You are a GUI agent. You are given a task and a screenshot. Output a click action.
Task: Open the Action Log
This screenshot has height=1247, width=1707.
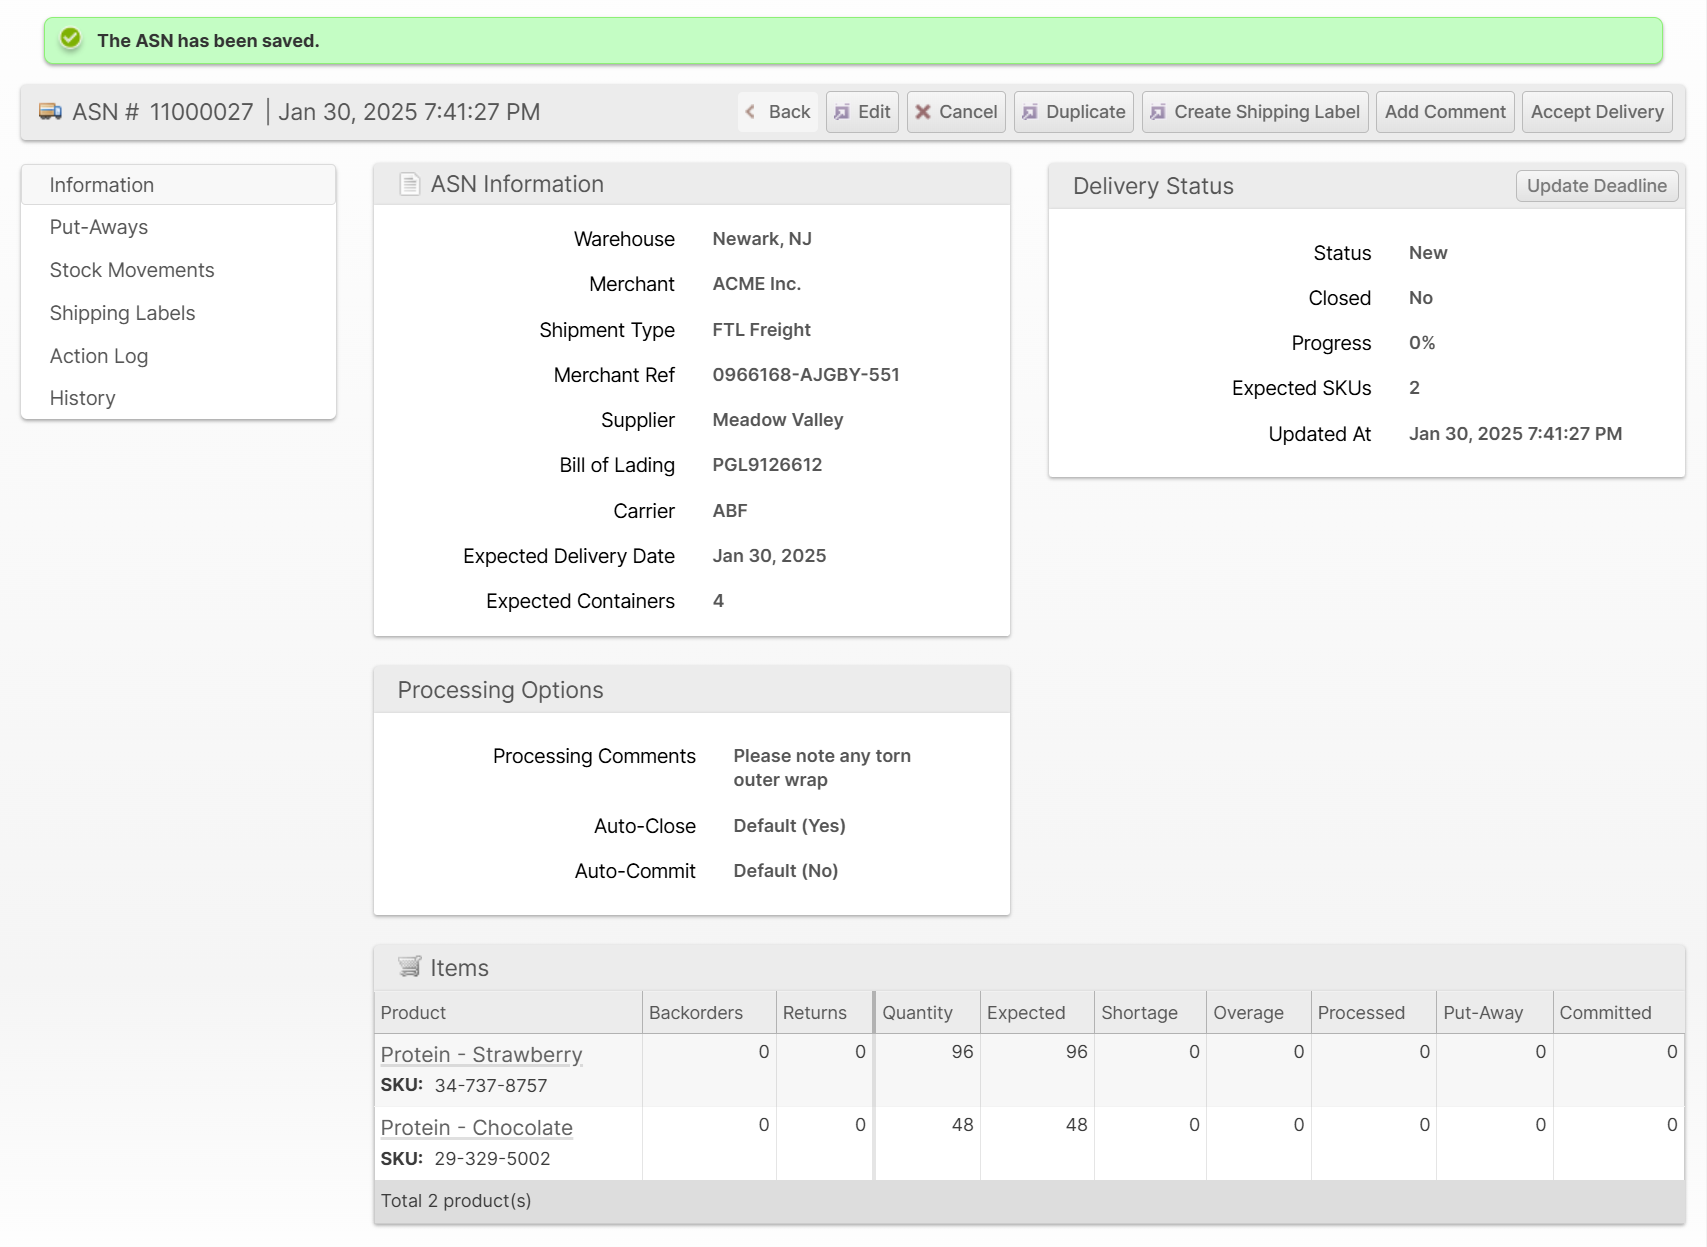pyautogui.click(x=99, y=356)
